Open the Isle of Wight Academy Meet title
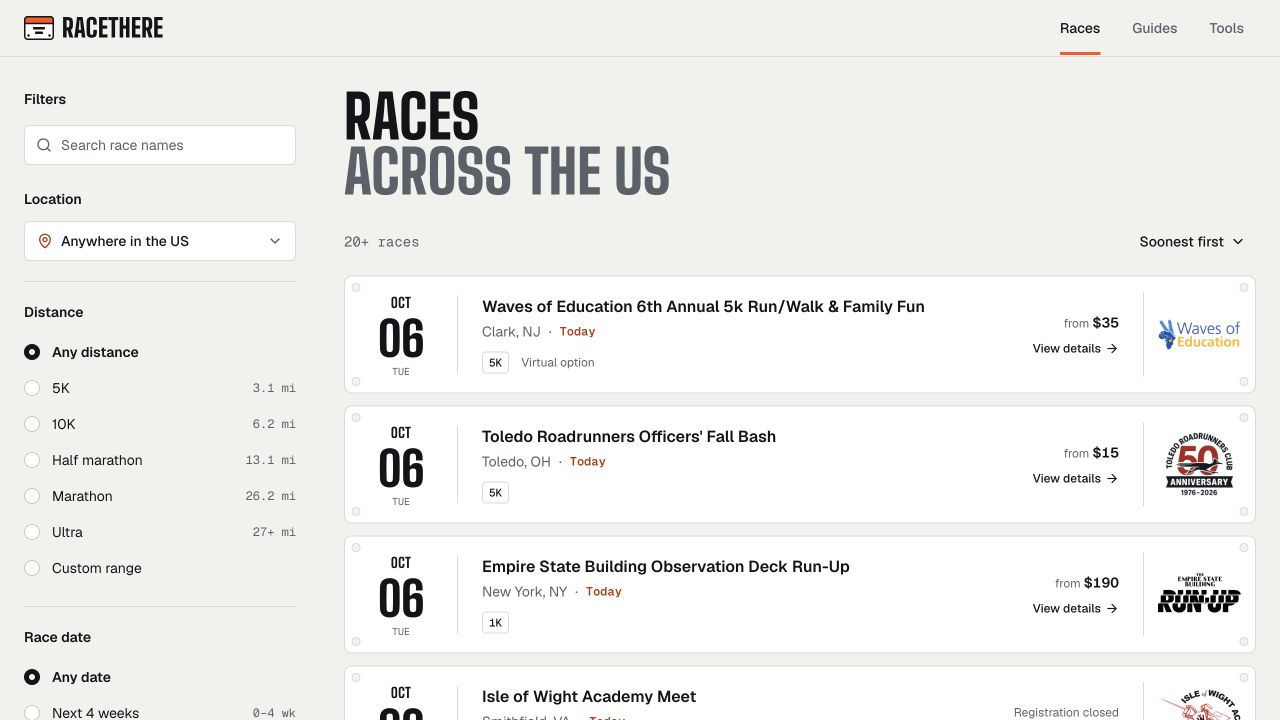 589,697
